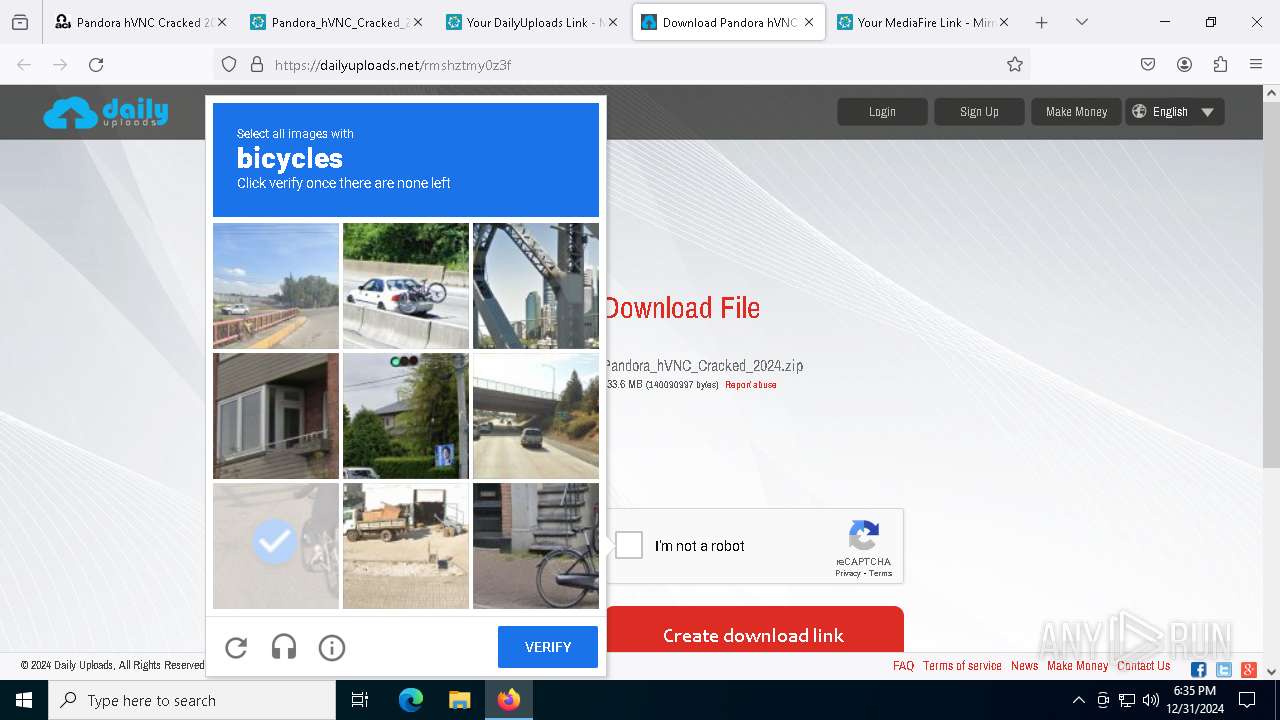This screenshot has height=720, width=1280.
Task: Show hidden system tray icons
Action: pos(1078,700)
